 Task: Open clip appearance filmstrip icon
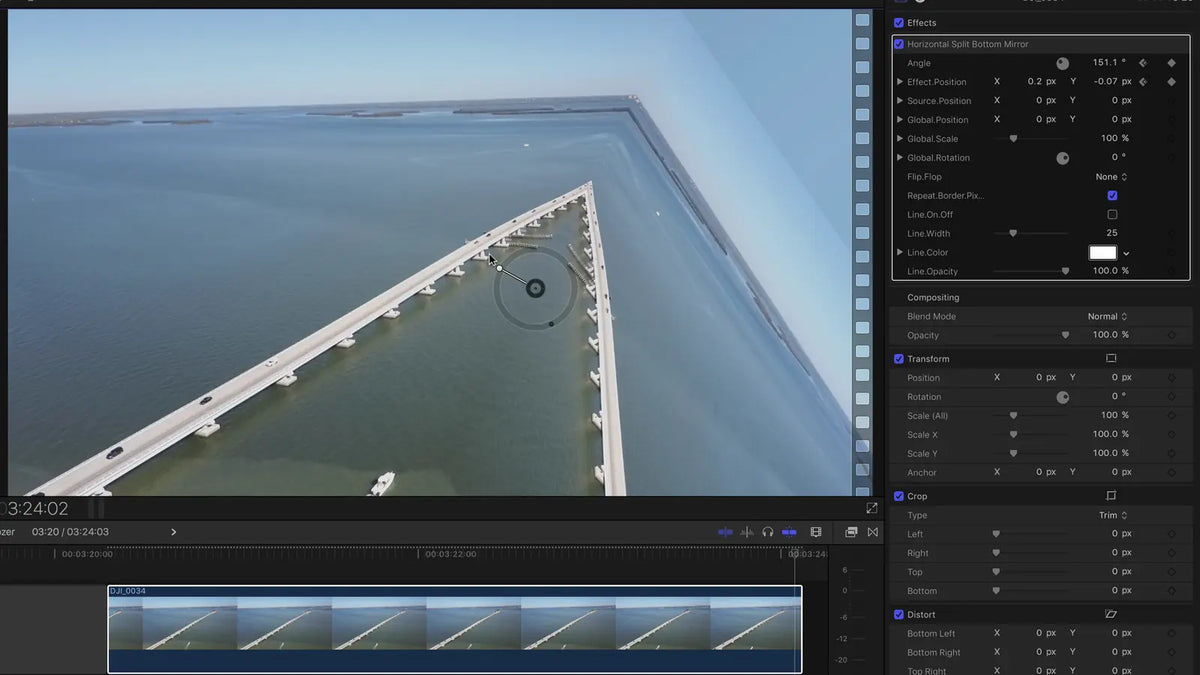[x=816, y=532]
